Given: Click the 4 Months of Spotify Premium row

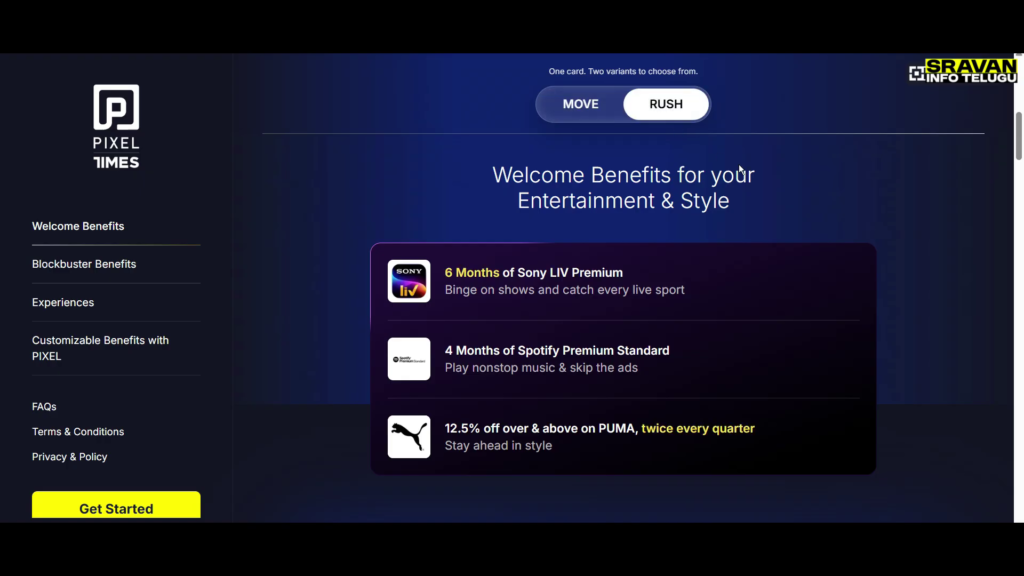Looking at the screenshot, I should (623, 359).
